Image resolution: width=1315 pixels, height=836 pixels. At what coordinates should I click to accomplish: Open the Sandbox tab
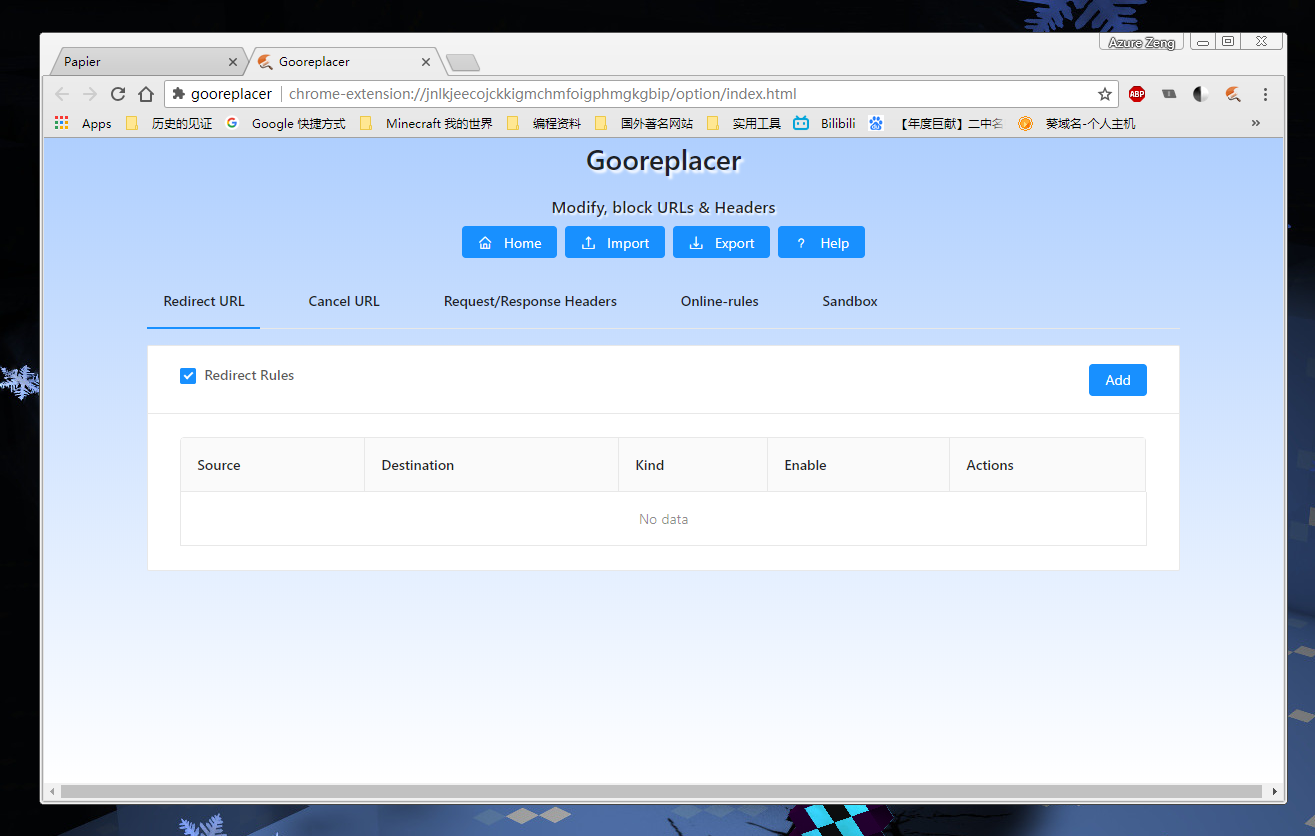[850, 301]
